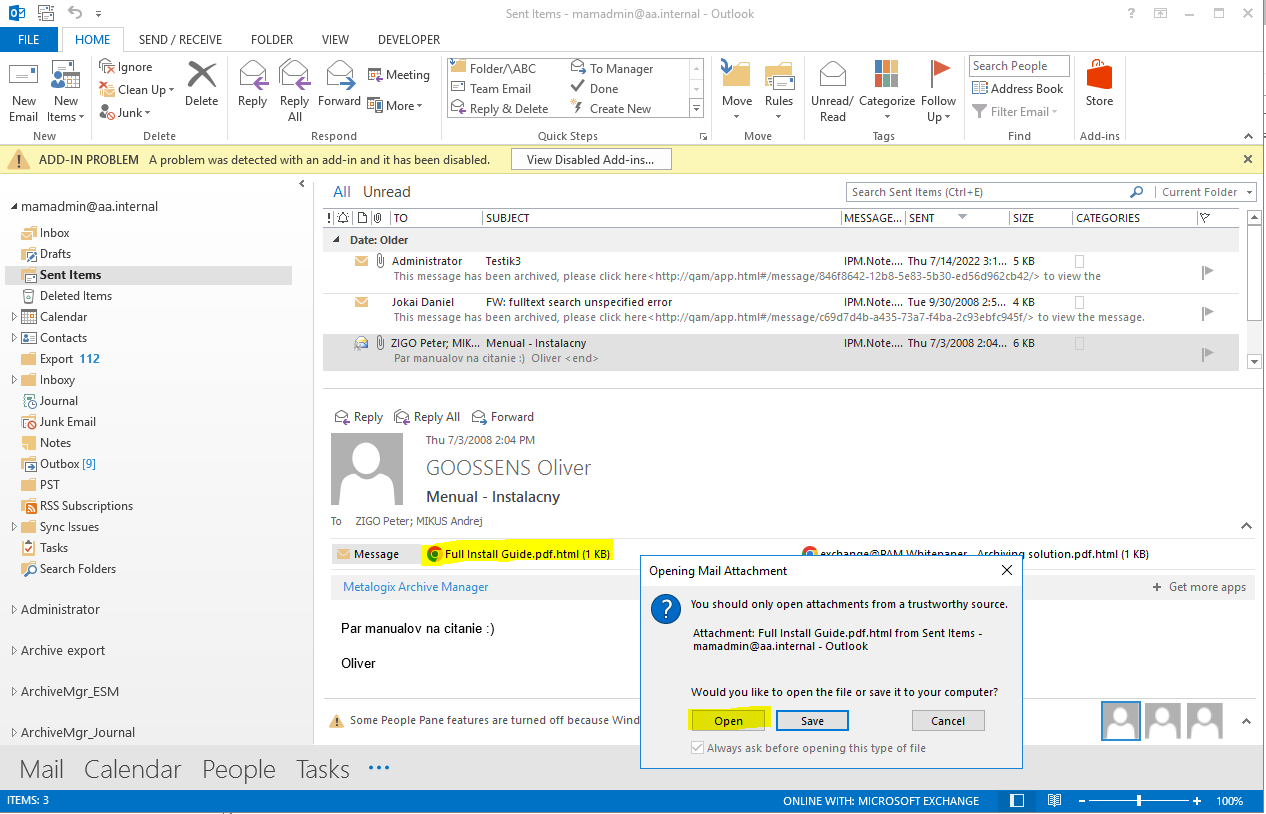Click the Categorize color icon
1266x814 pixels.
pyautogui.click(x=886, y=75)
